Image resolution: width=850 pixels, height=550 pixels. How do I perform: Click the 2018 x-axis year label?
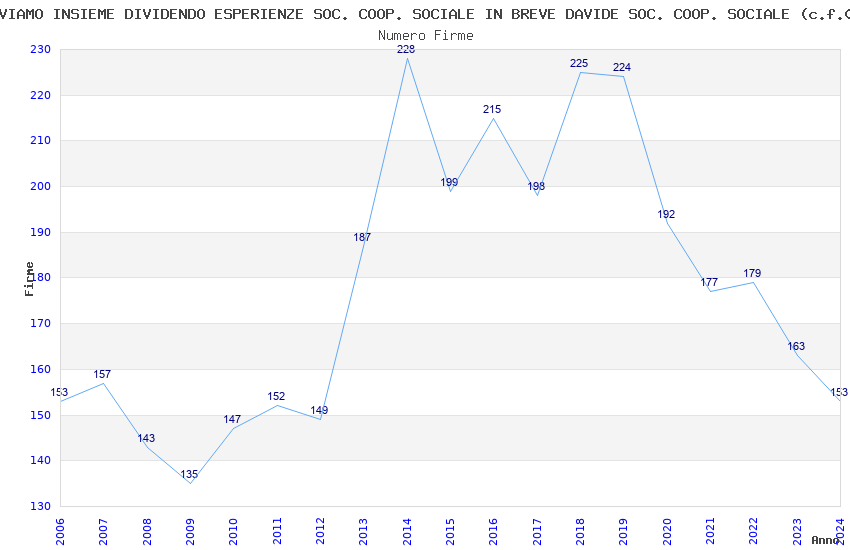coord(580,531)
